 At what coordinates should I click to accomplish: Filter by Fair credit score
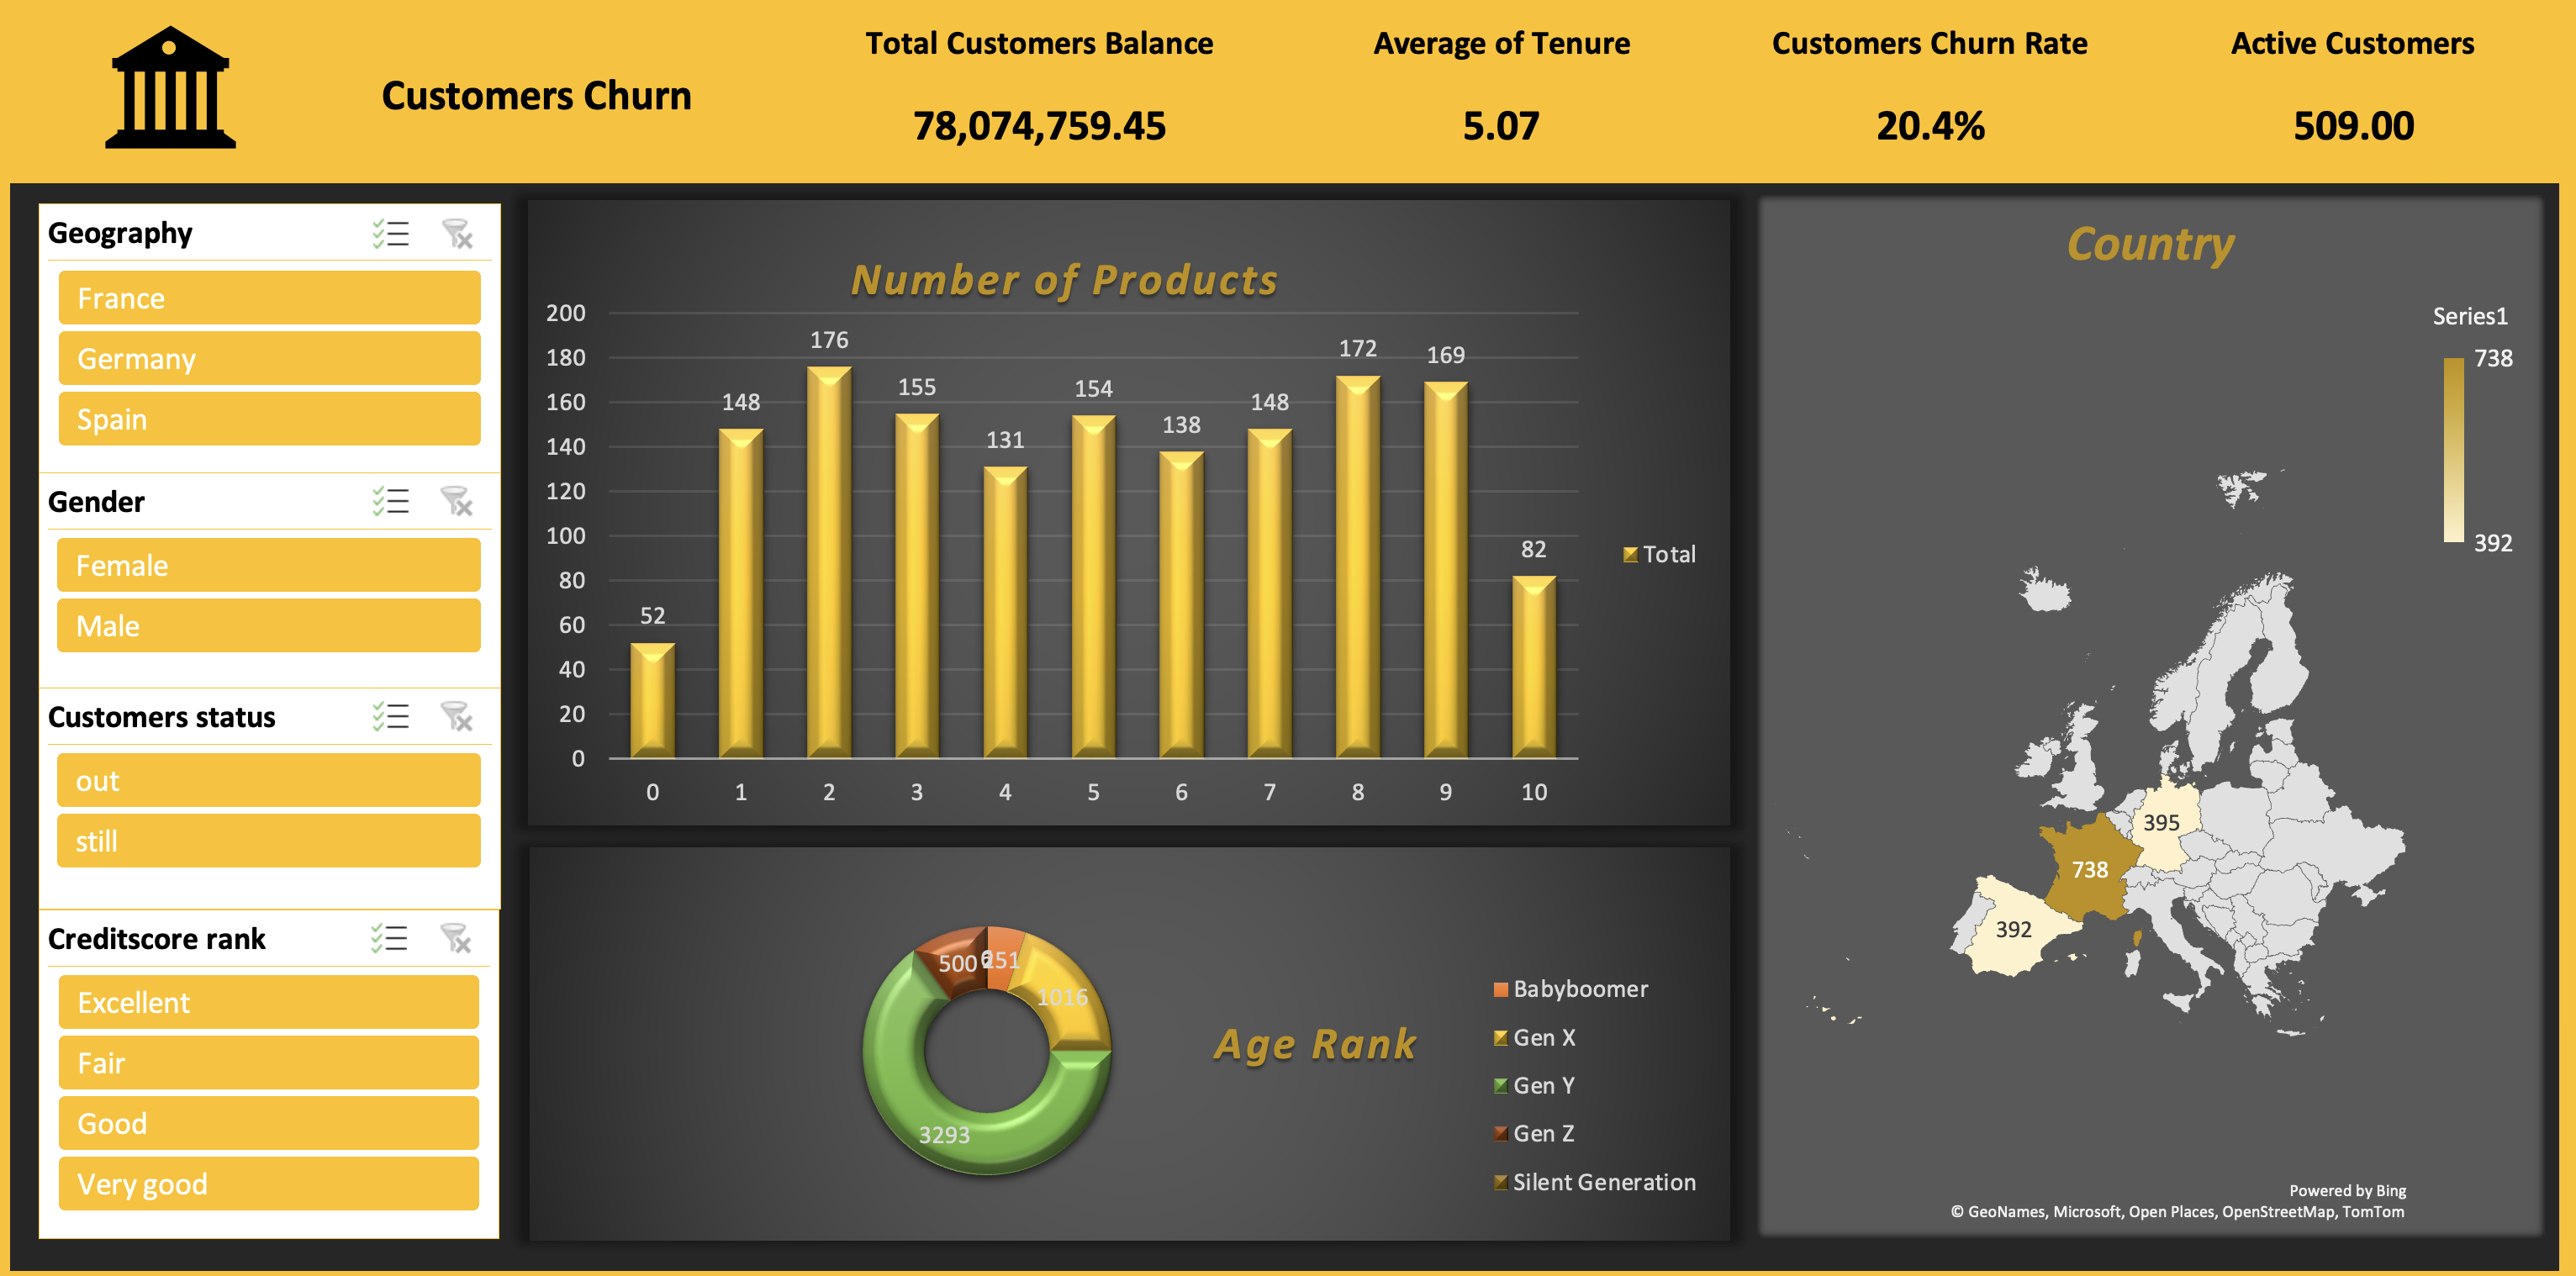point(269,1063)
